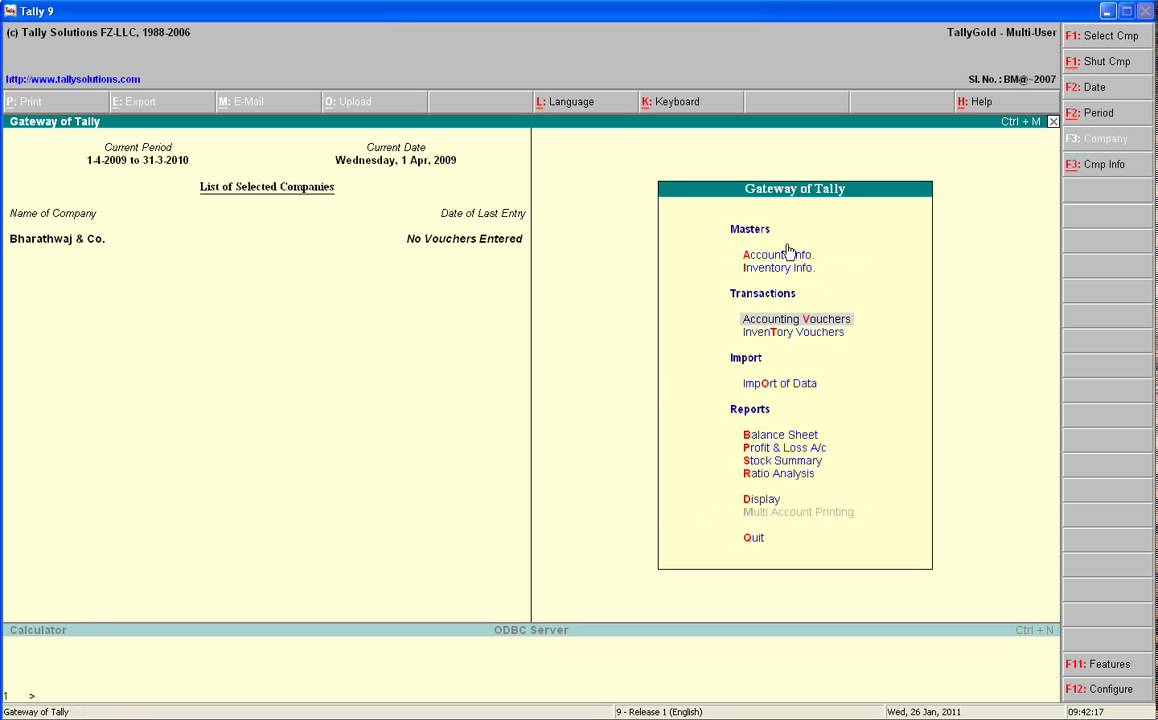Click the E: Export toolbar button

[x=162, y=102]
